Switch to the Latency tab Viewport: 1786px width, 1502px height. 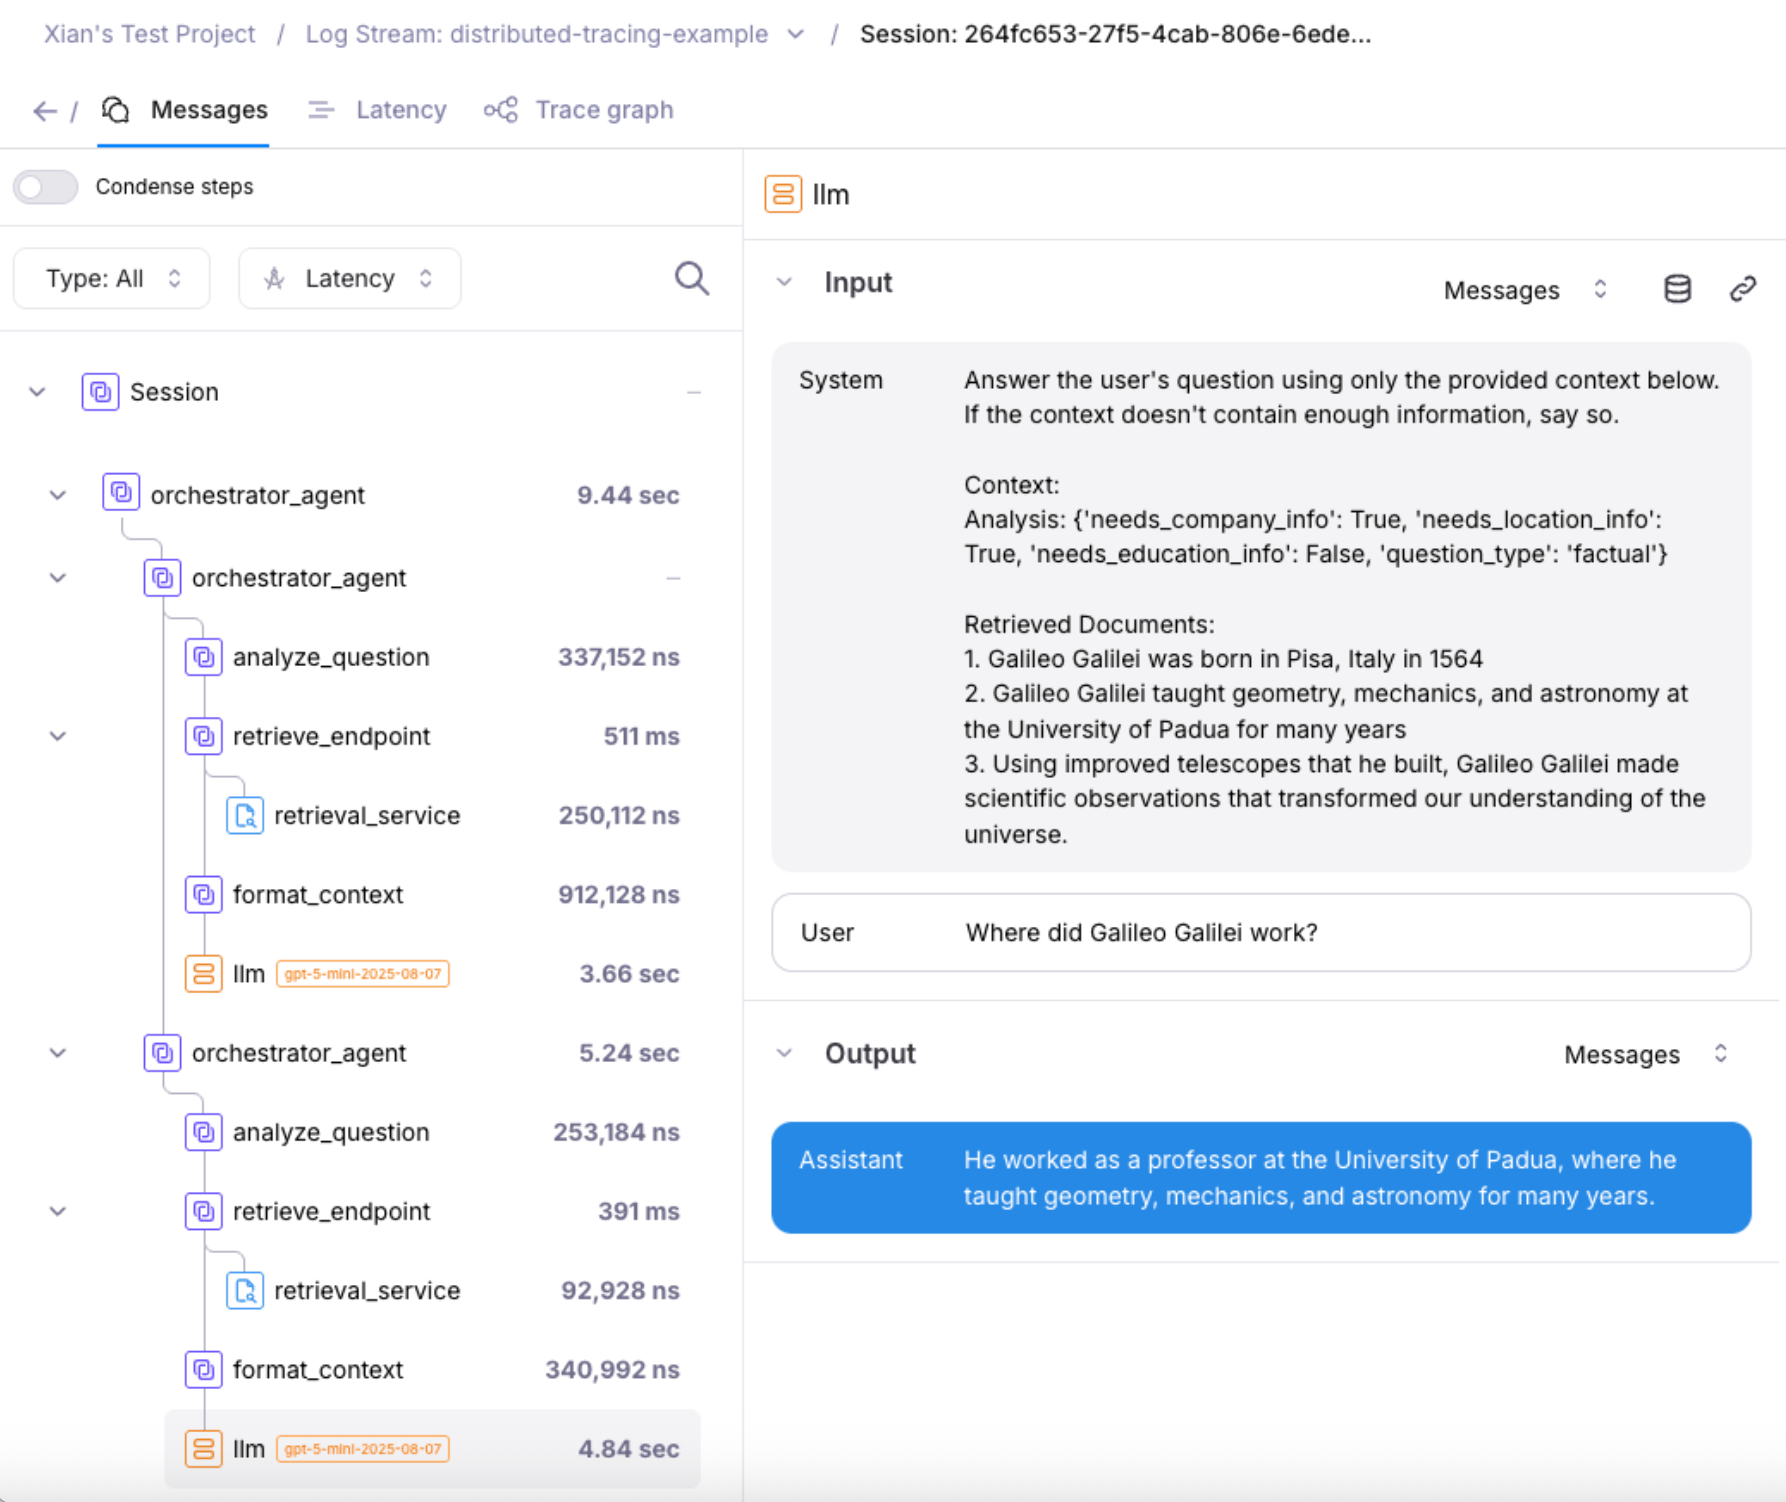pos(377,110)
